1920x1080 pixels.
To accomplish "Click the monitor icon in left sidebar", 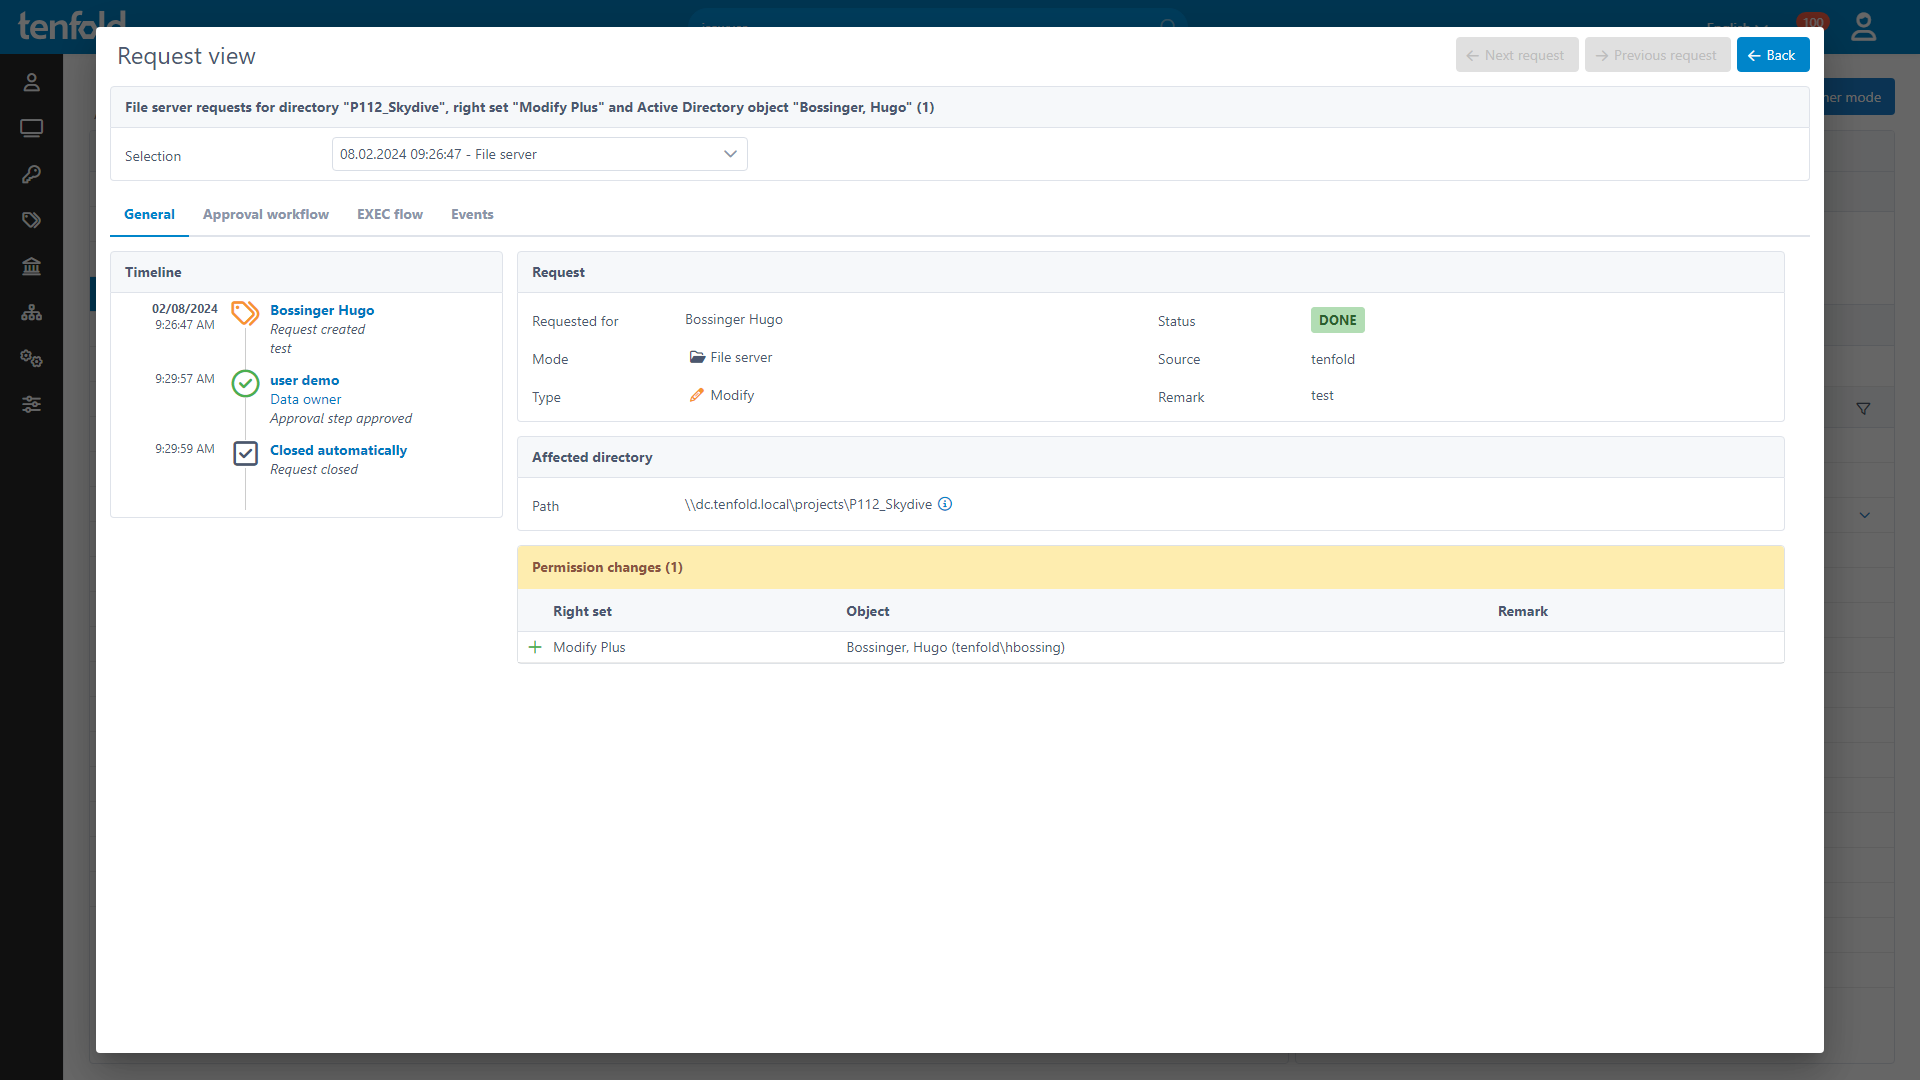I will coord(31,128).
